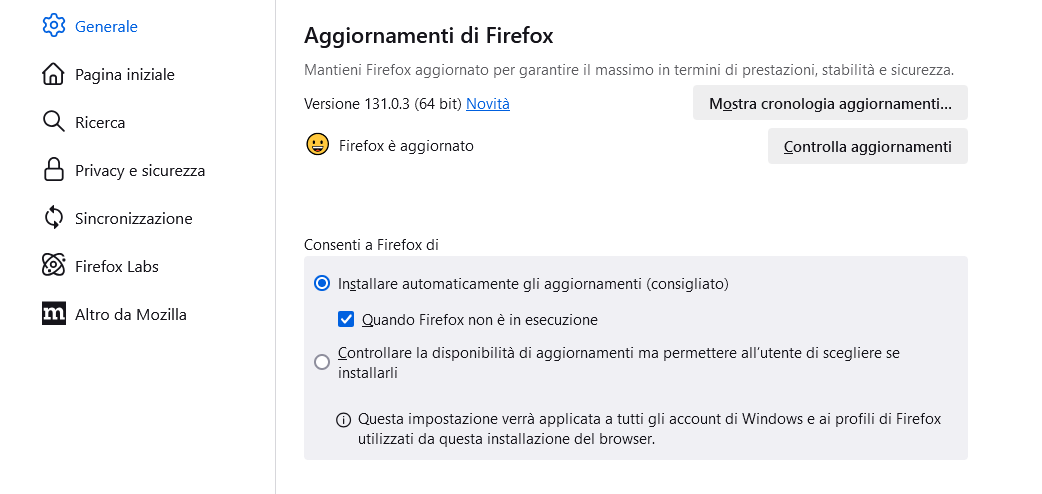Click the smiley face update status icon

(317, 145)
